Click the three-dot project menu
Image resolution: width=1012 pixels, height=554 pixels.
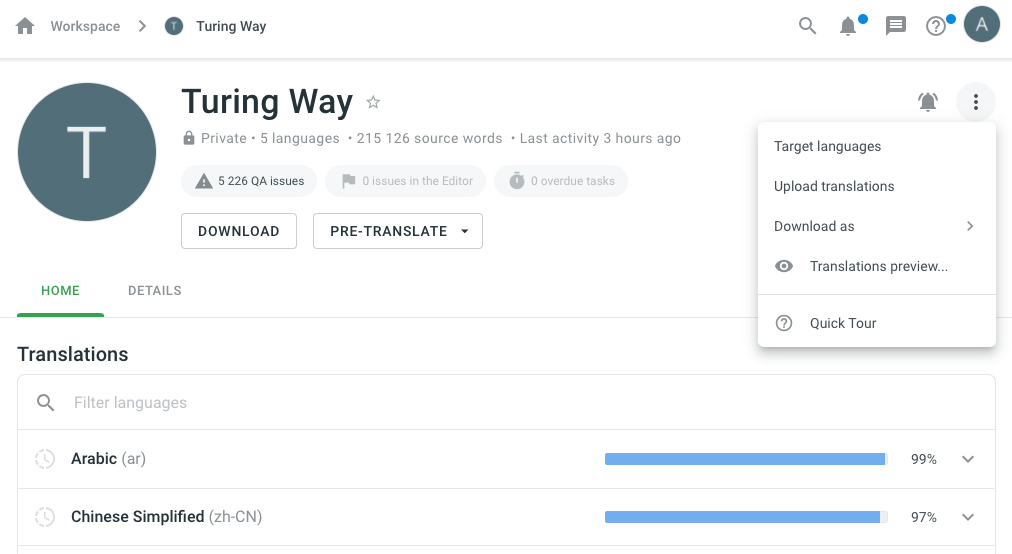pyautogui.click(x=975, y=101)
